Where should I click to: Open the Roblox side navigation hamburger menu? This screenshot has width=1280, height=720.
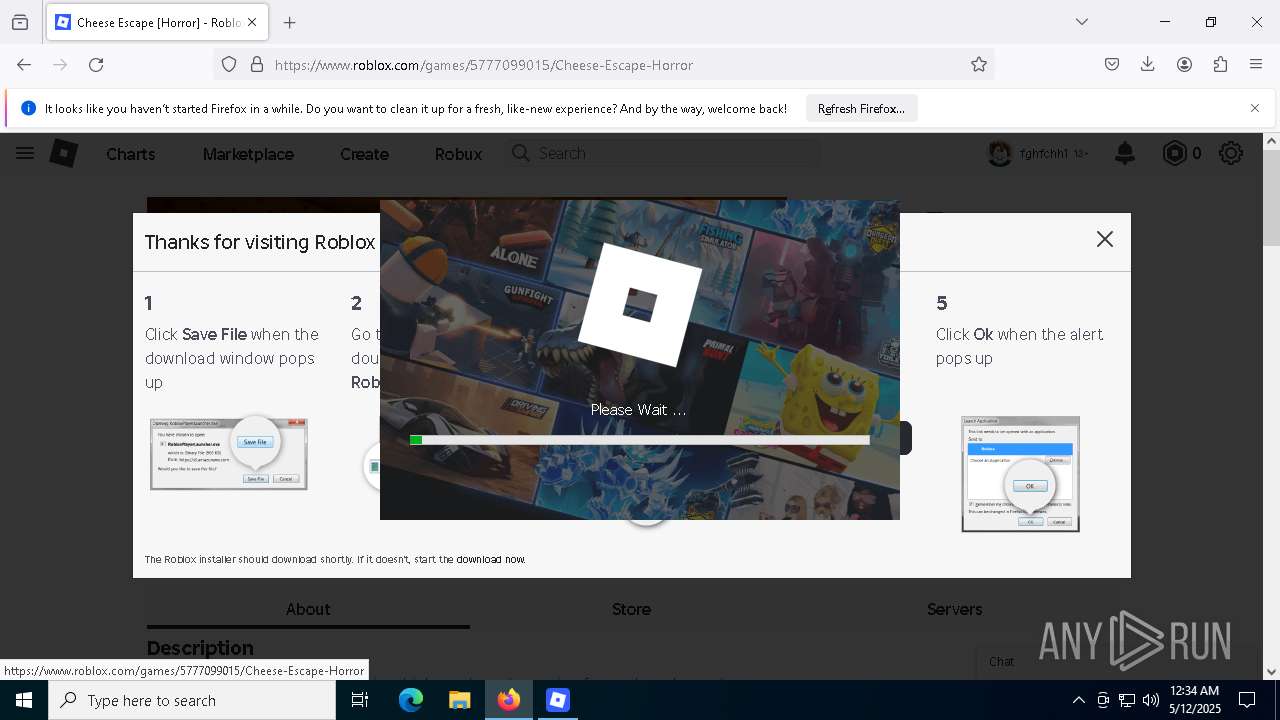click(25, 153)
